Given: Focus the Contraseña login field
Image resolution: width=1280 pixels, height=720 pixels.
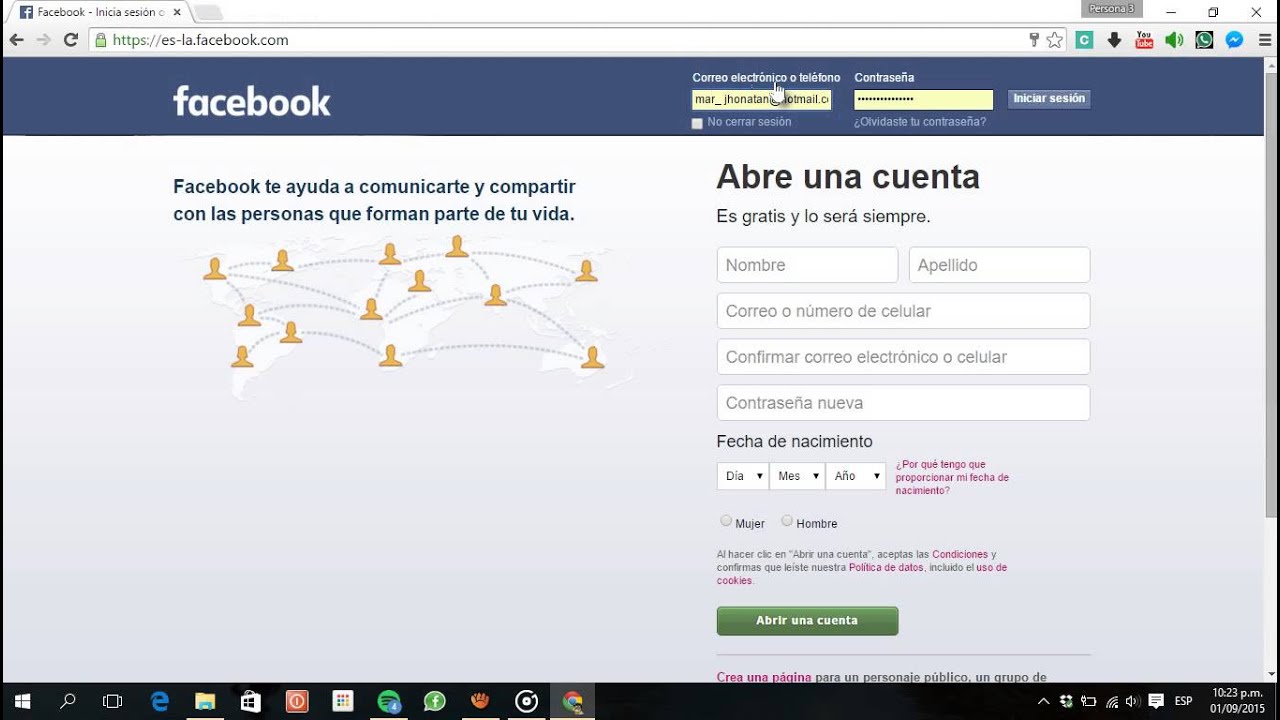Looking at the screenshot, I should 923,99.
